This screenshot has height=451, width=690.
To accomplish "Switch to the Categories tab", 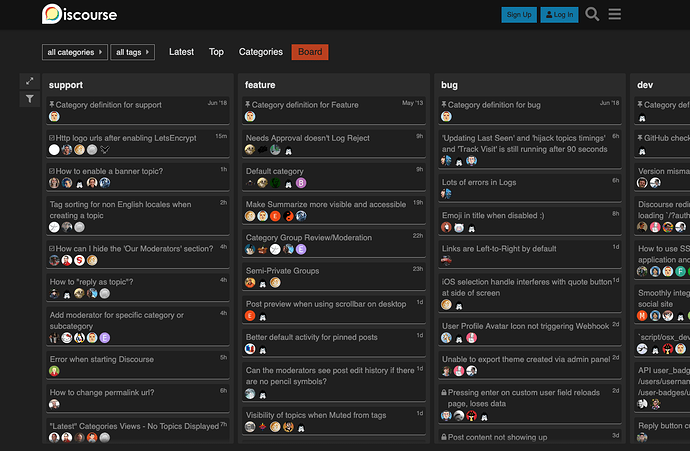I will (261, 52).
